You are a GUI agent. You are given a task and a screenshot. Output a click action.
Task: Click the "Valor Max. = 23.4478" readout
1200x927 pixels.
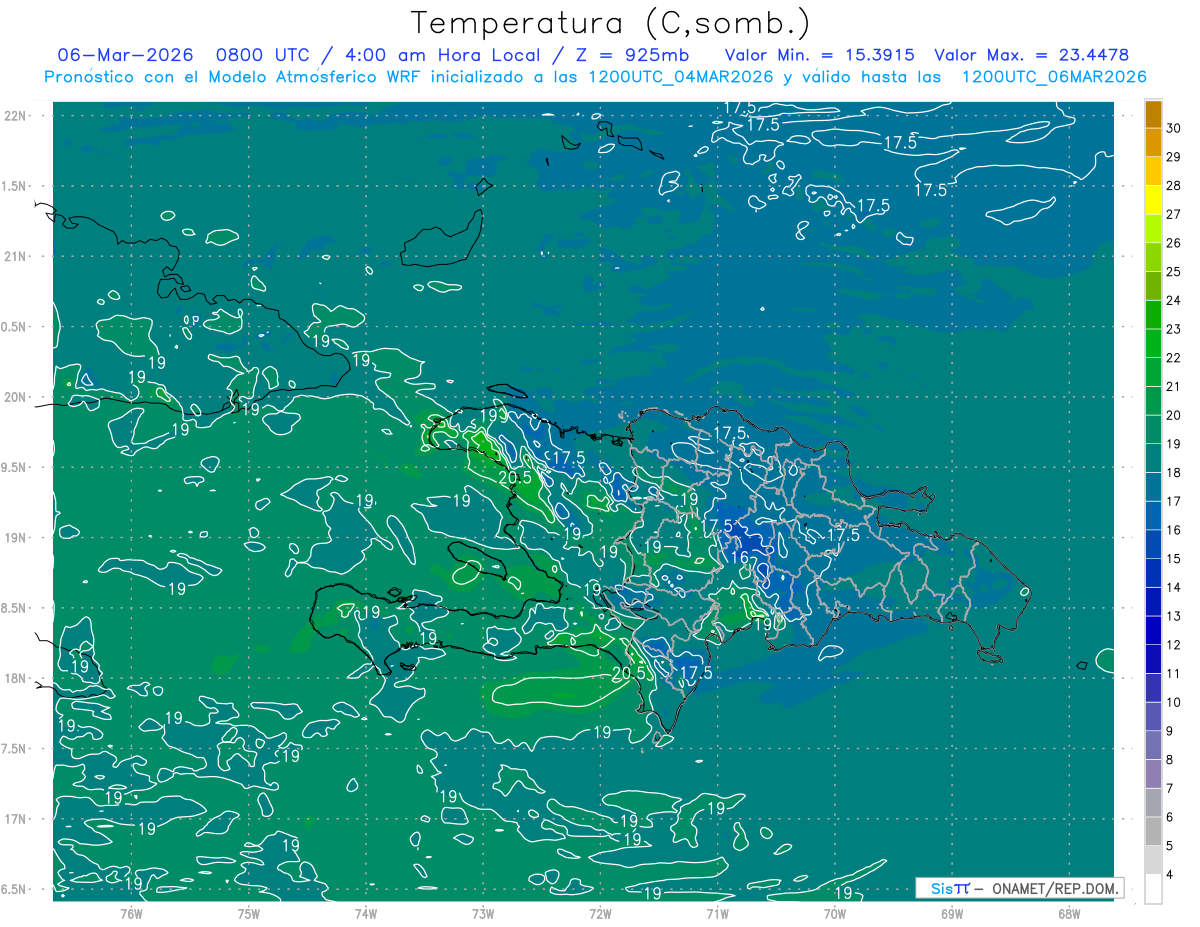1032,55
